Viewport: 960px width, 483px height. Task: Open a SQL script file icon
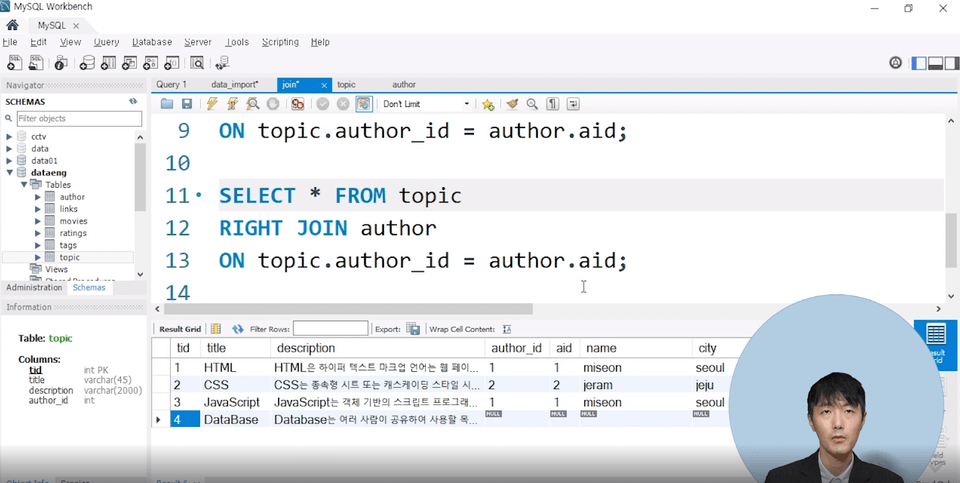click(x=36, y=62)
